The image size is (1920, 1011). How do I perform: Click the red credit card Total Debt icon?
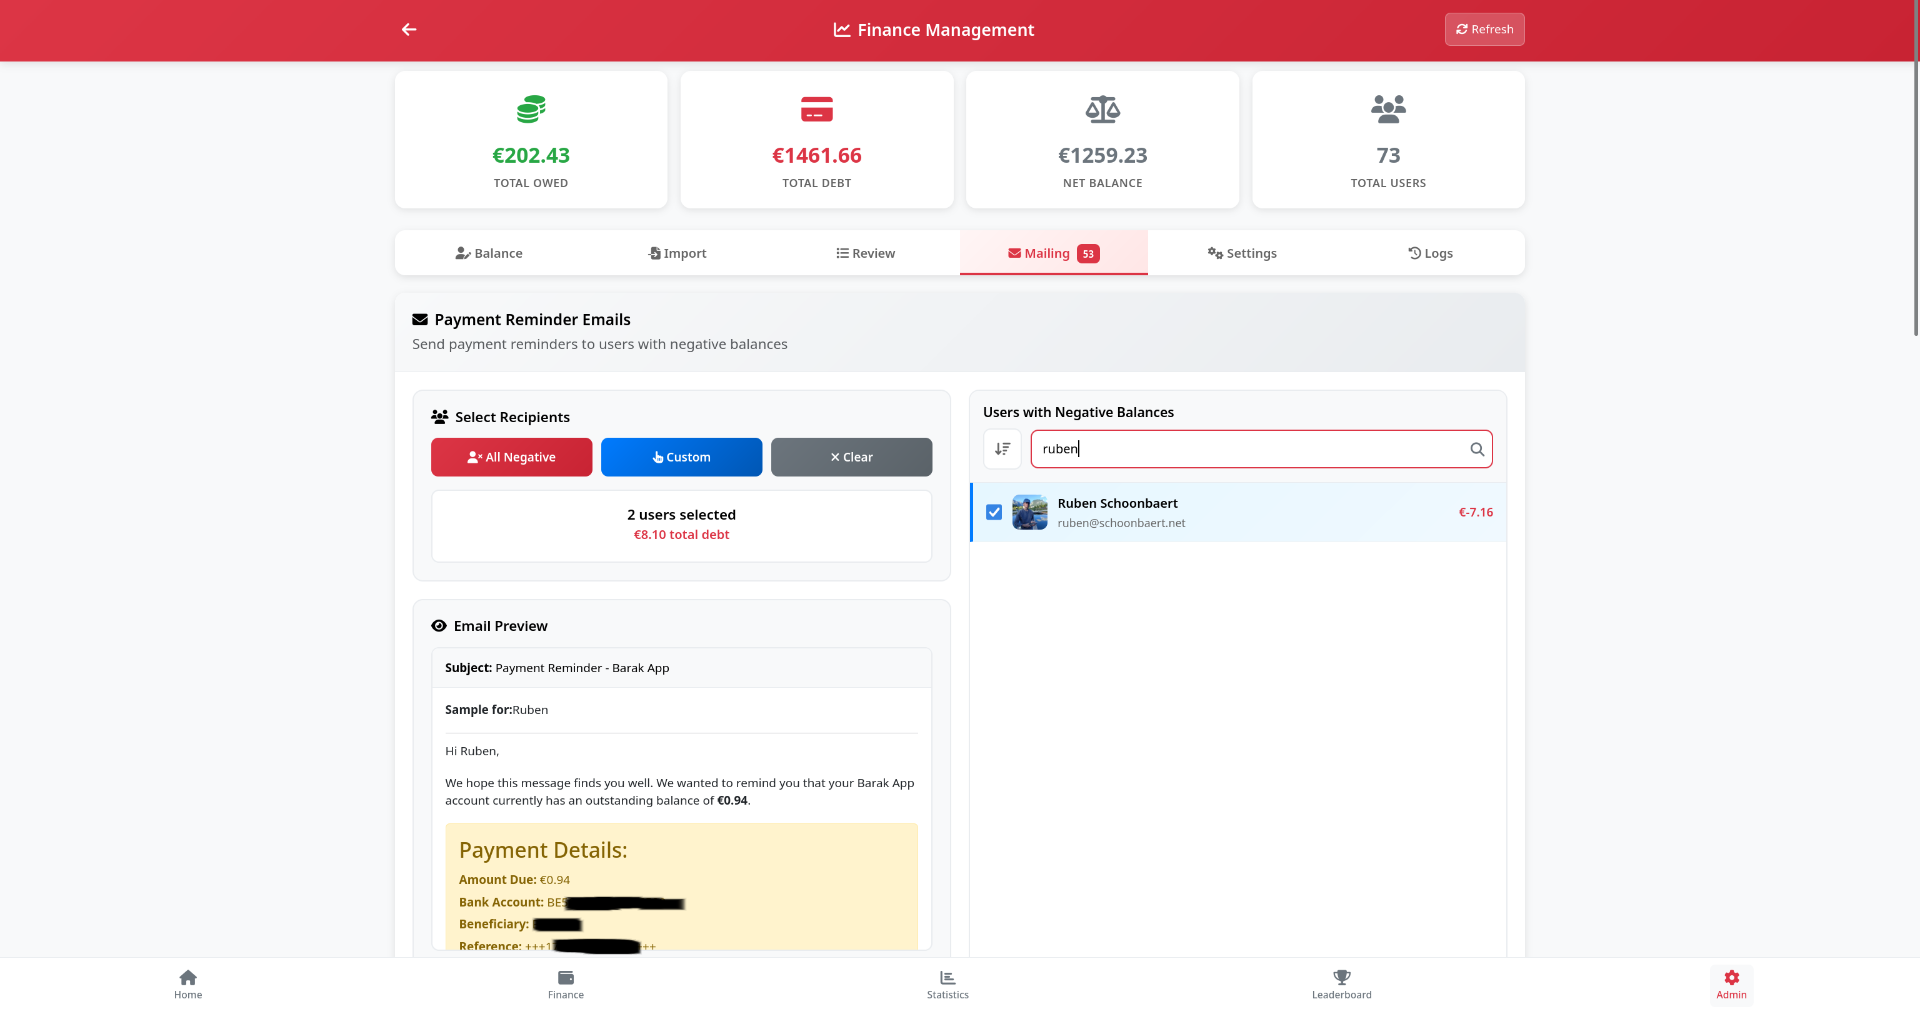point(816,109)
